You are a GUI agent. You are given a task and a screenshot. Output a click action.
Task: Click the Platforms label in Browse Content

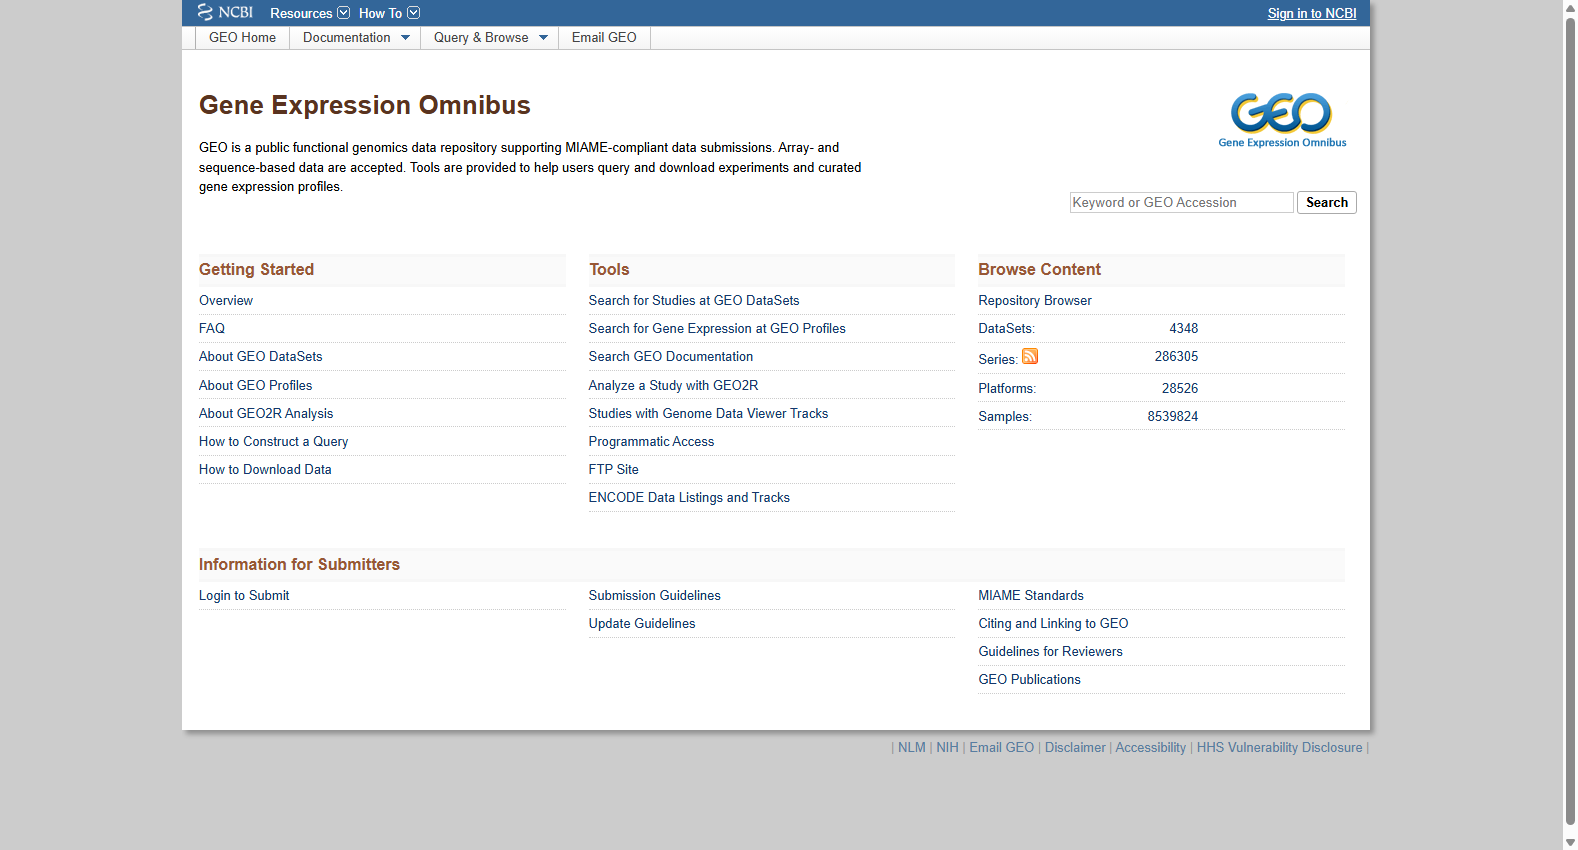click(x=1007, y=388)
